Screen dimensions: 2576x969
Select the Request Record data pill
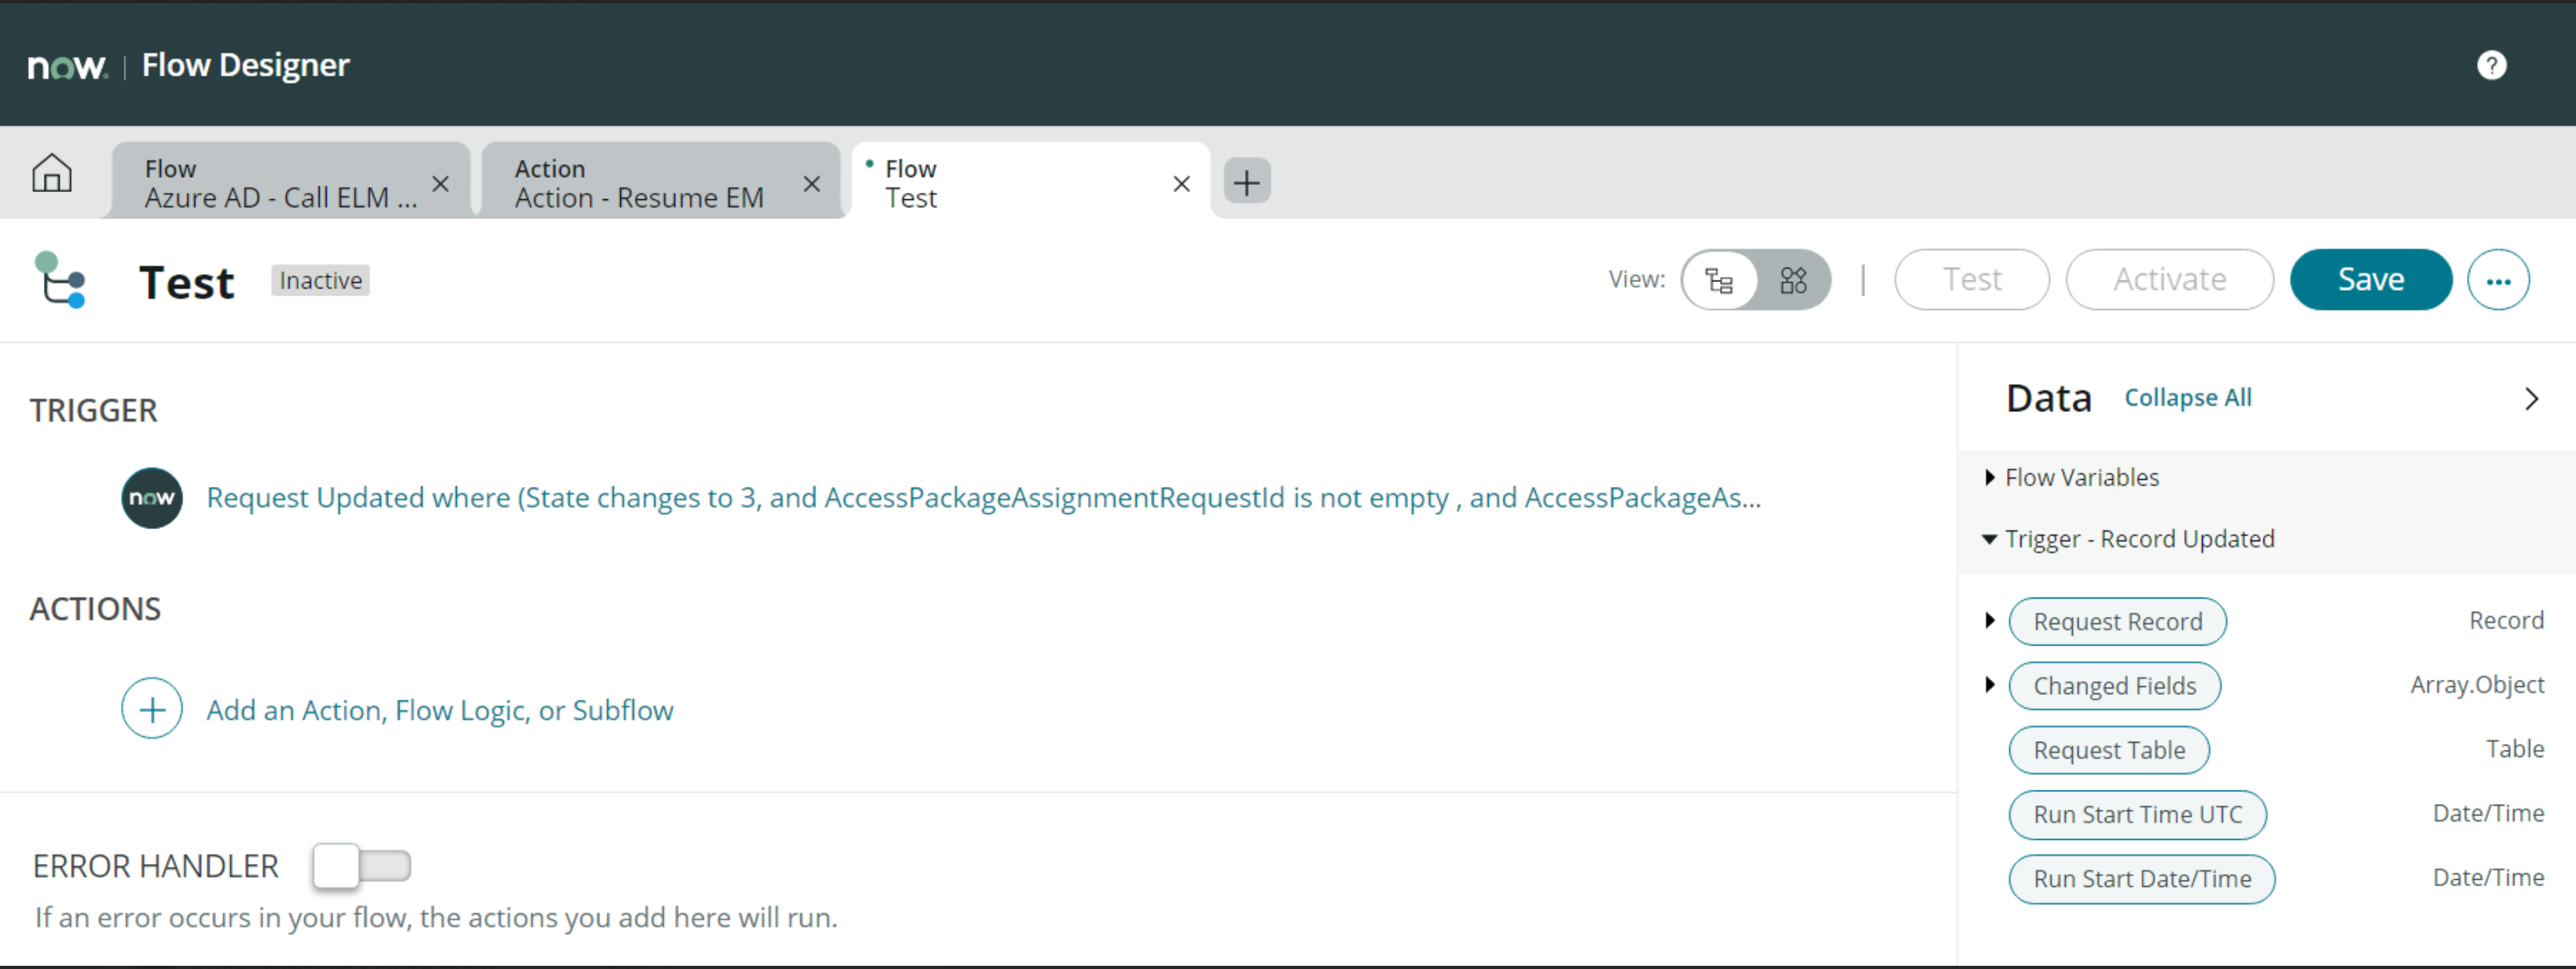(x=2117, y=622)
